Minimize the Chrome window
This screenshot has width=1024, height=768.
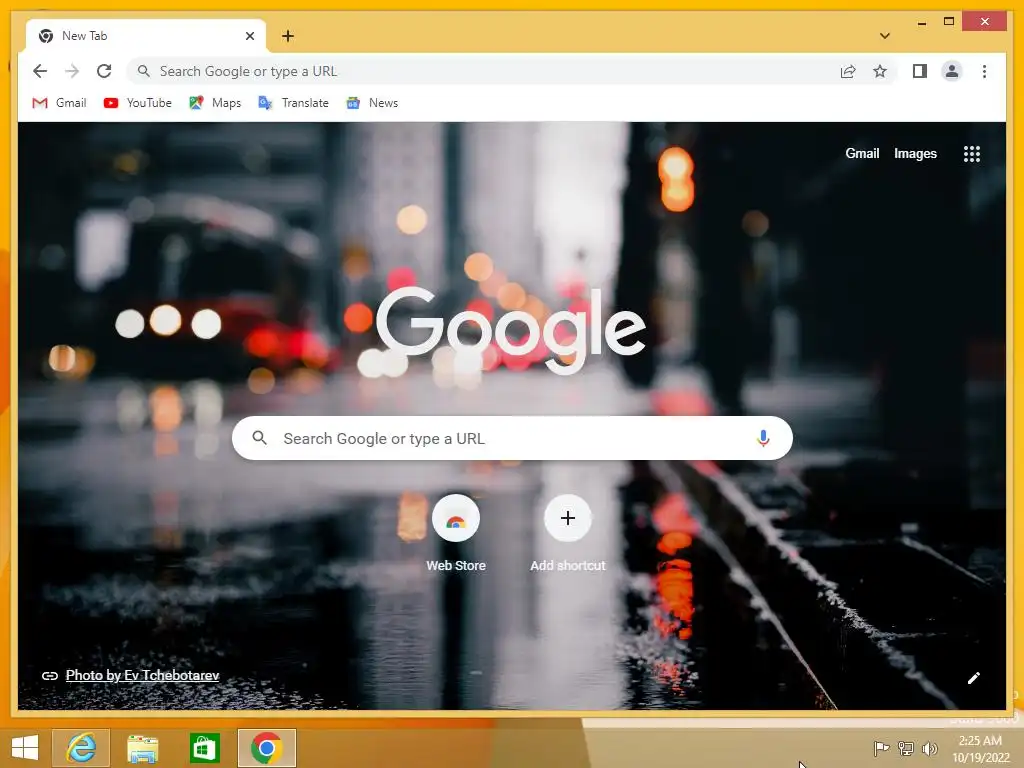[921, 23]
